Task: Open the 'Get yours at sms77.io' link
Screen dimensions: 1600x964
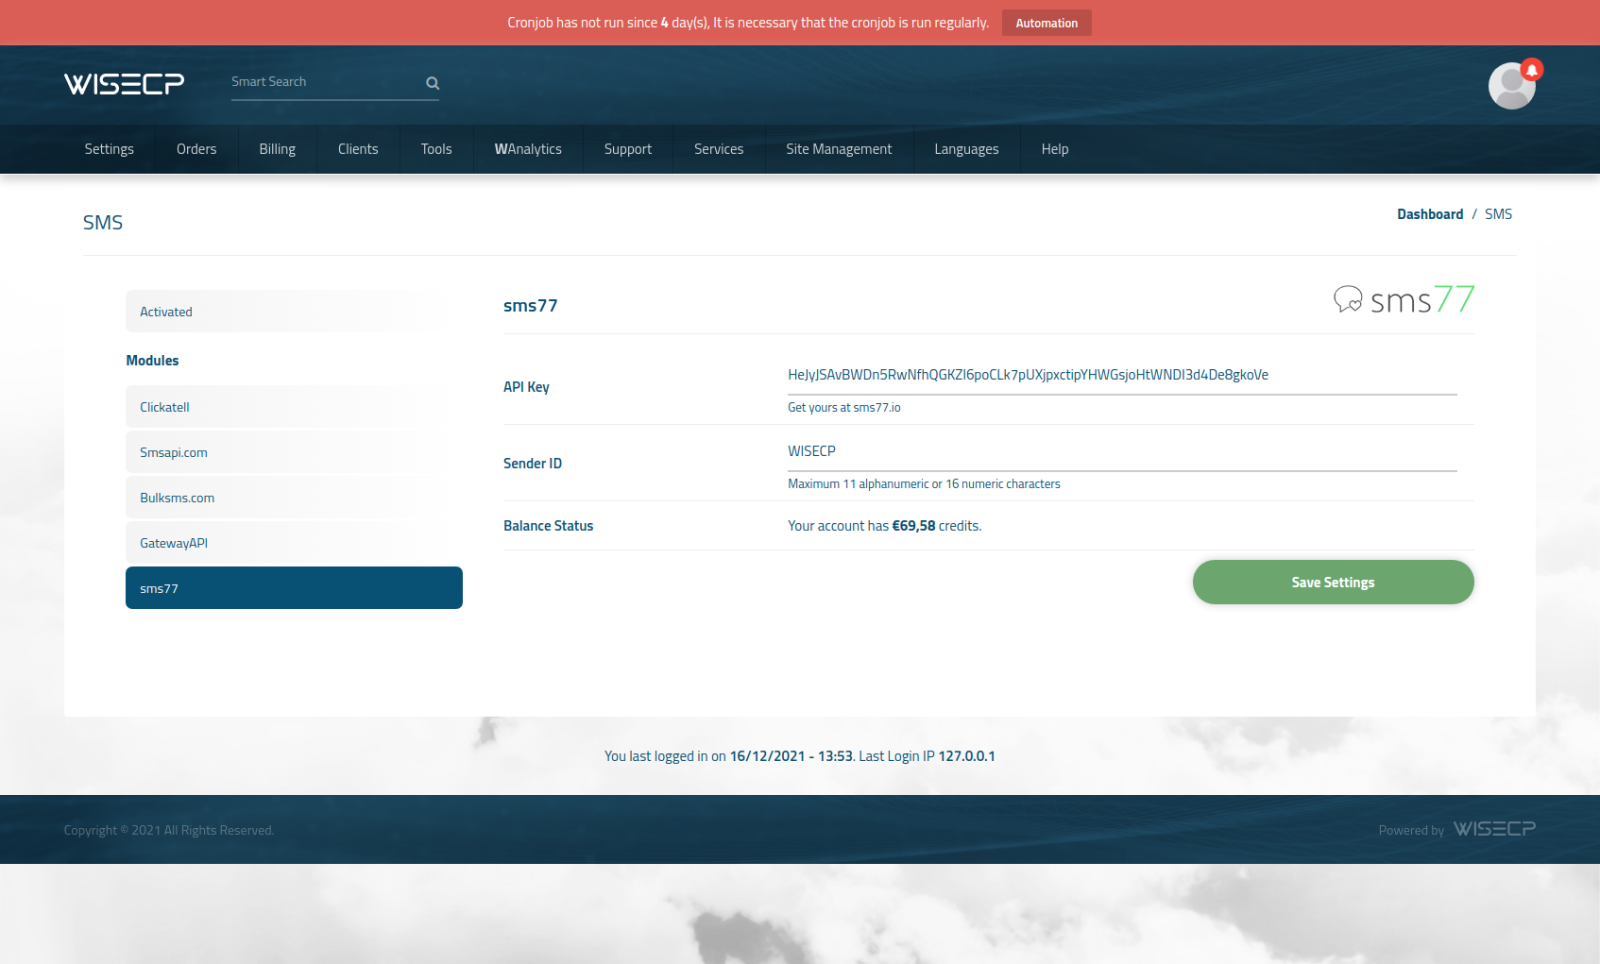Action: [x=844, y=408]
